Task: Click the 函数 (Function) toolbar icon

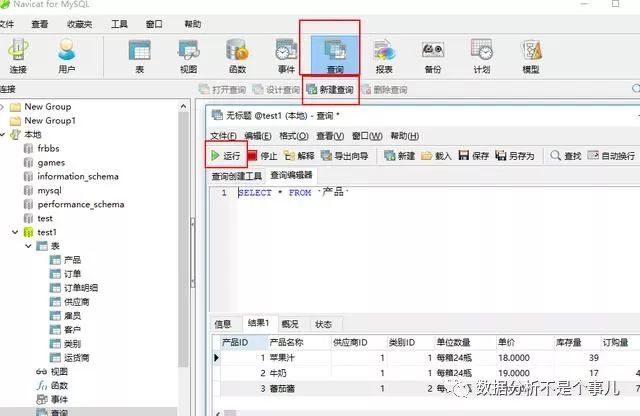Action: pyautogui.click(x=237, y=54)
